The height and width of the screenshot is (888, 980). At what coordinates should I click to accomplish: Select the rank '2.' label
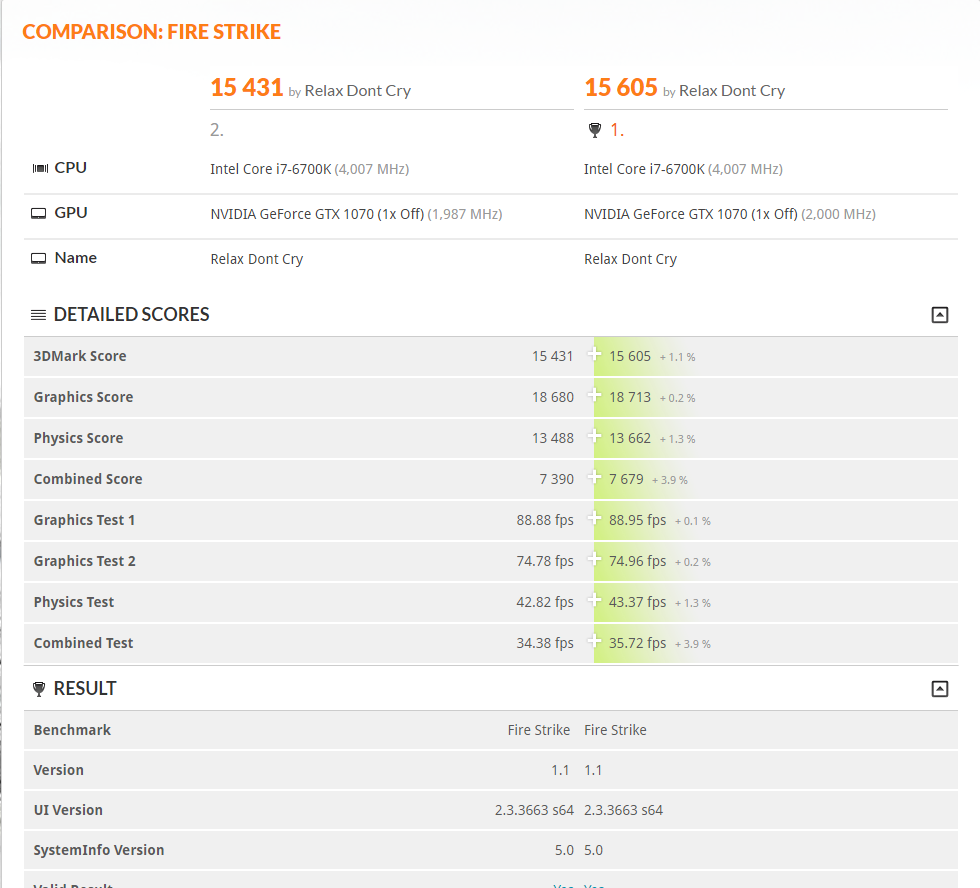(217, 130)
